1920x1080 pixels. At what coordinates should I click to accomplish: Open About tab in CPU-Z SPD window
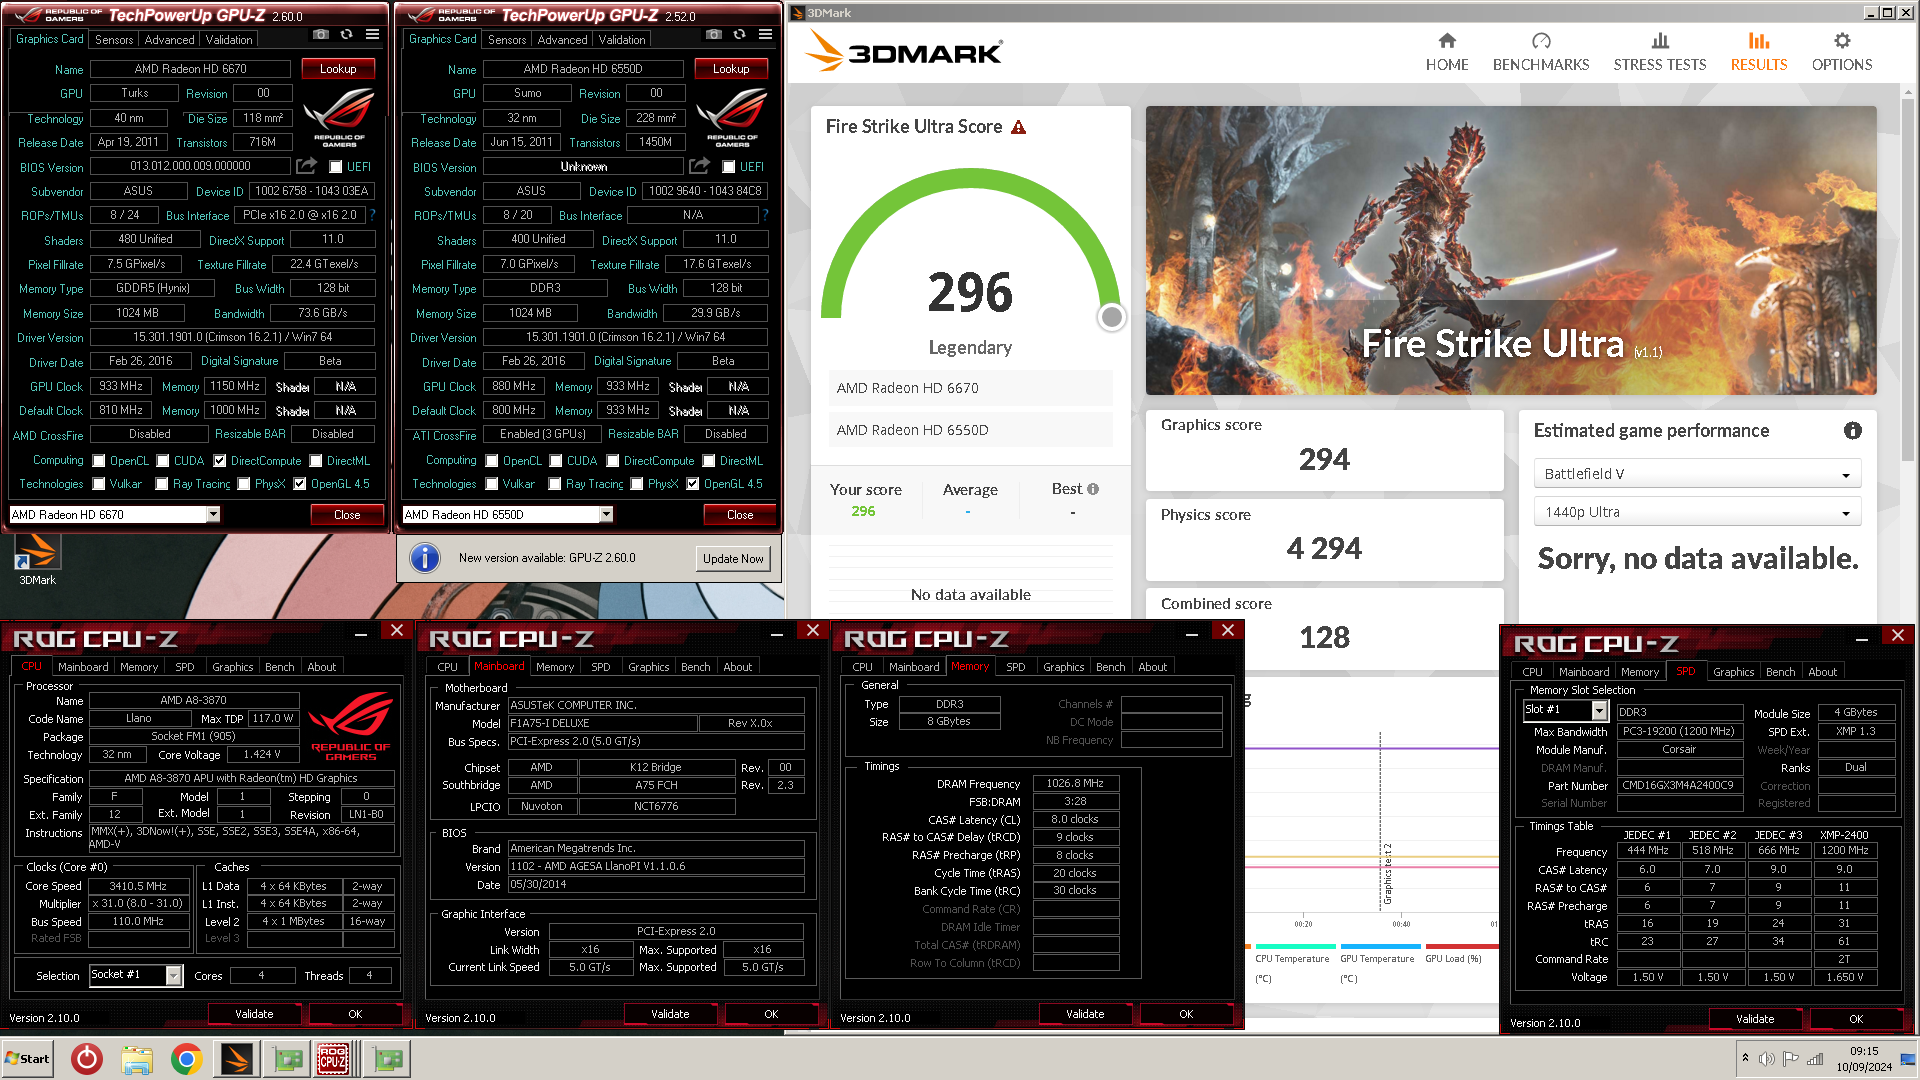pyautogui.click(x=1822, y=672)
